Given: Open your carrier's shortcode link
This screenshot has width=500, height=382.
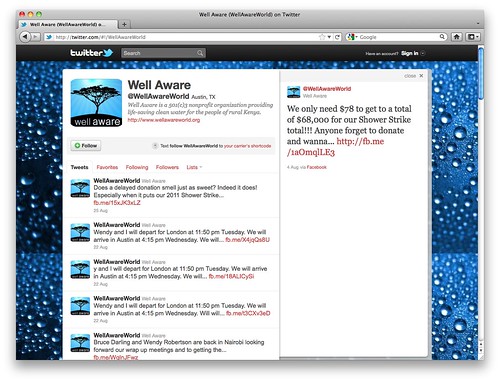Looking at the screenshot, I should 247,146.
